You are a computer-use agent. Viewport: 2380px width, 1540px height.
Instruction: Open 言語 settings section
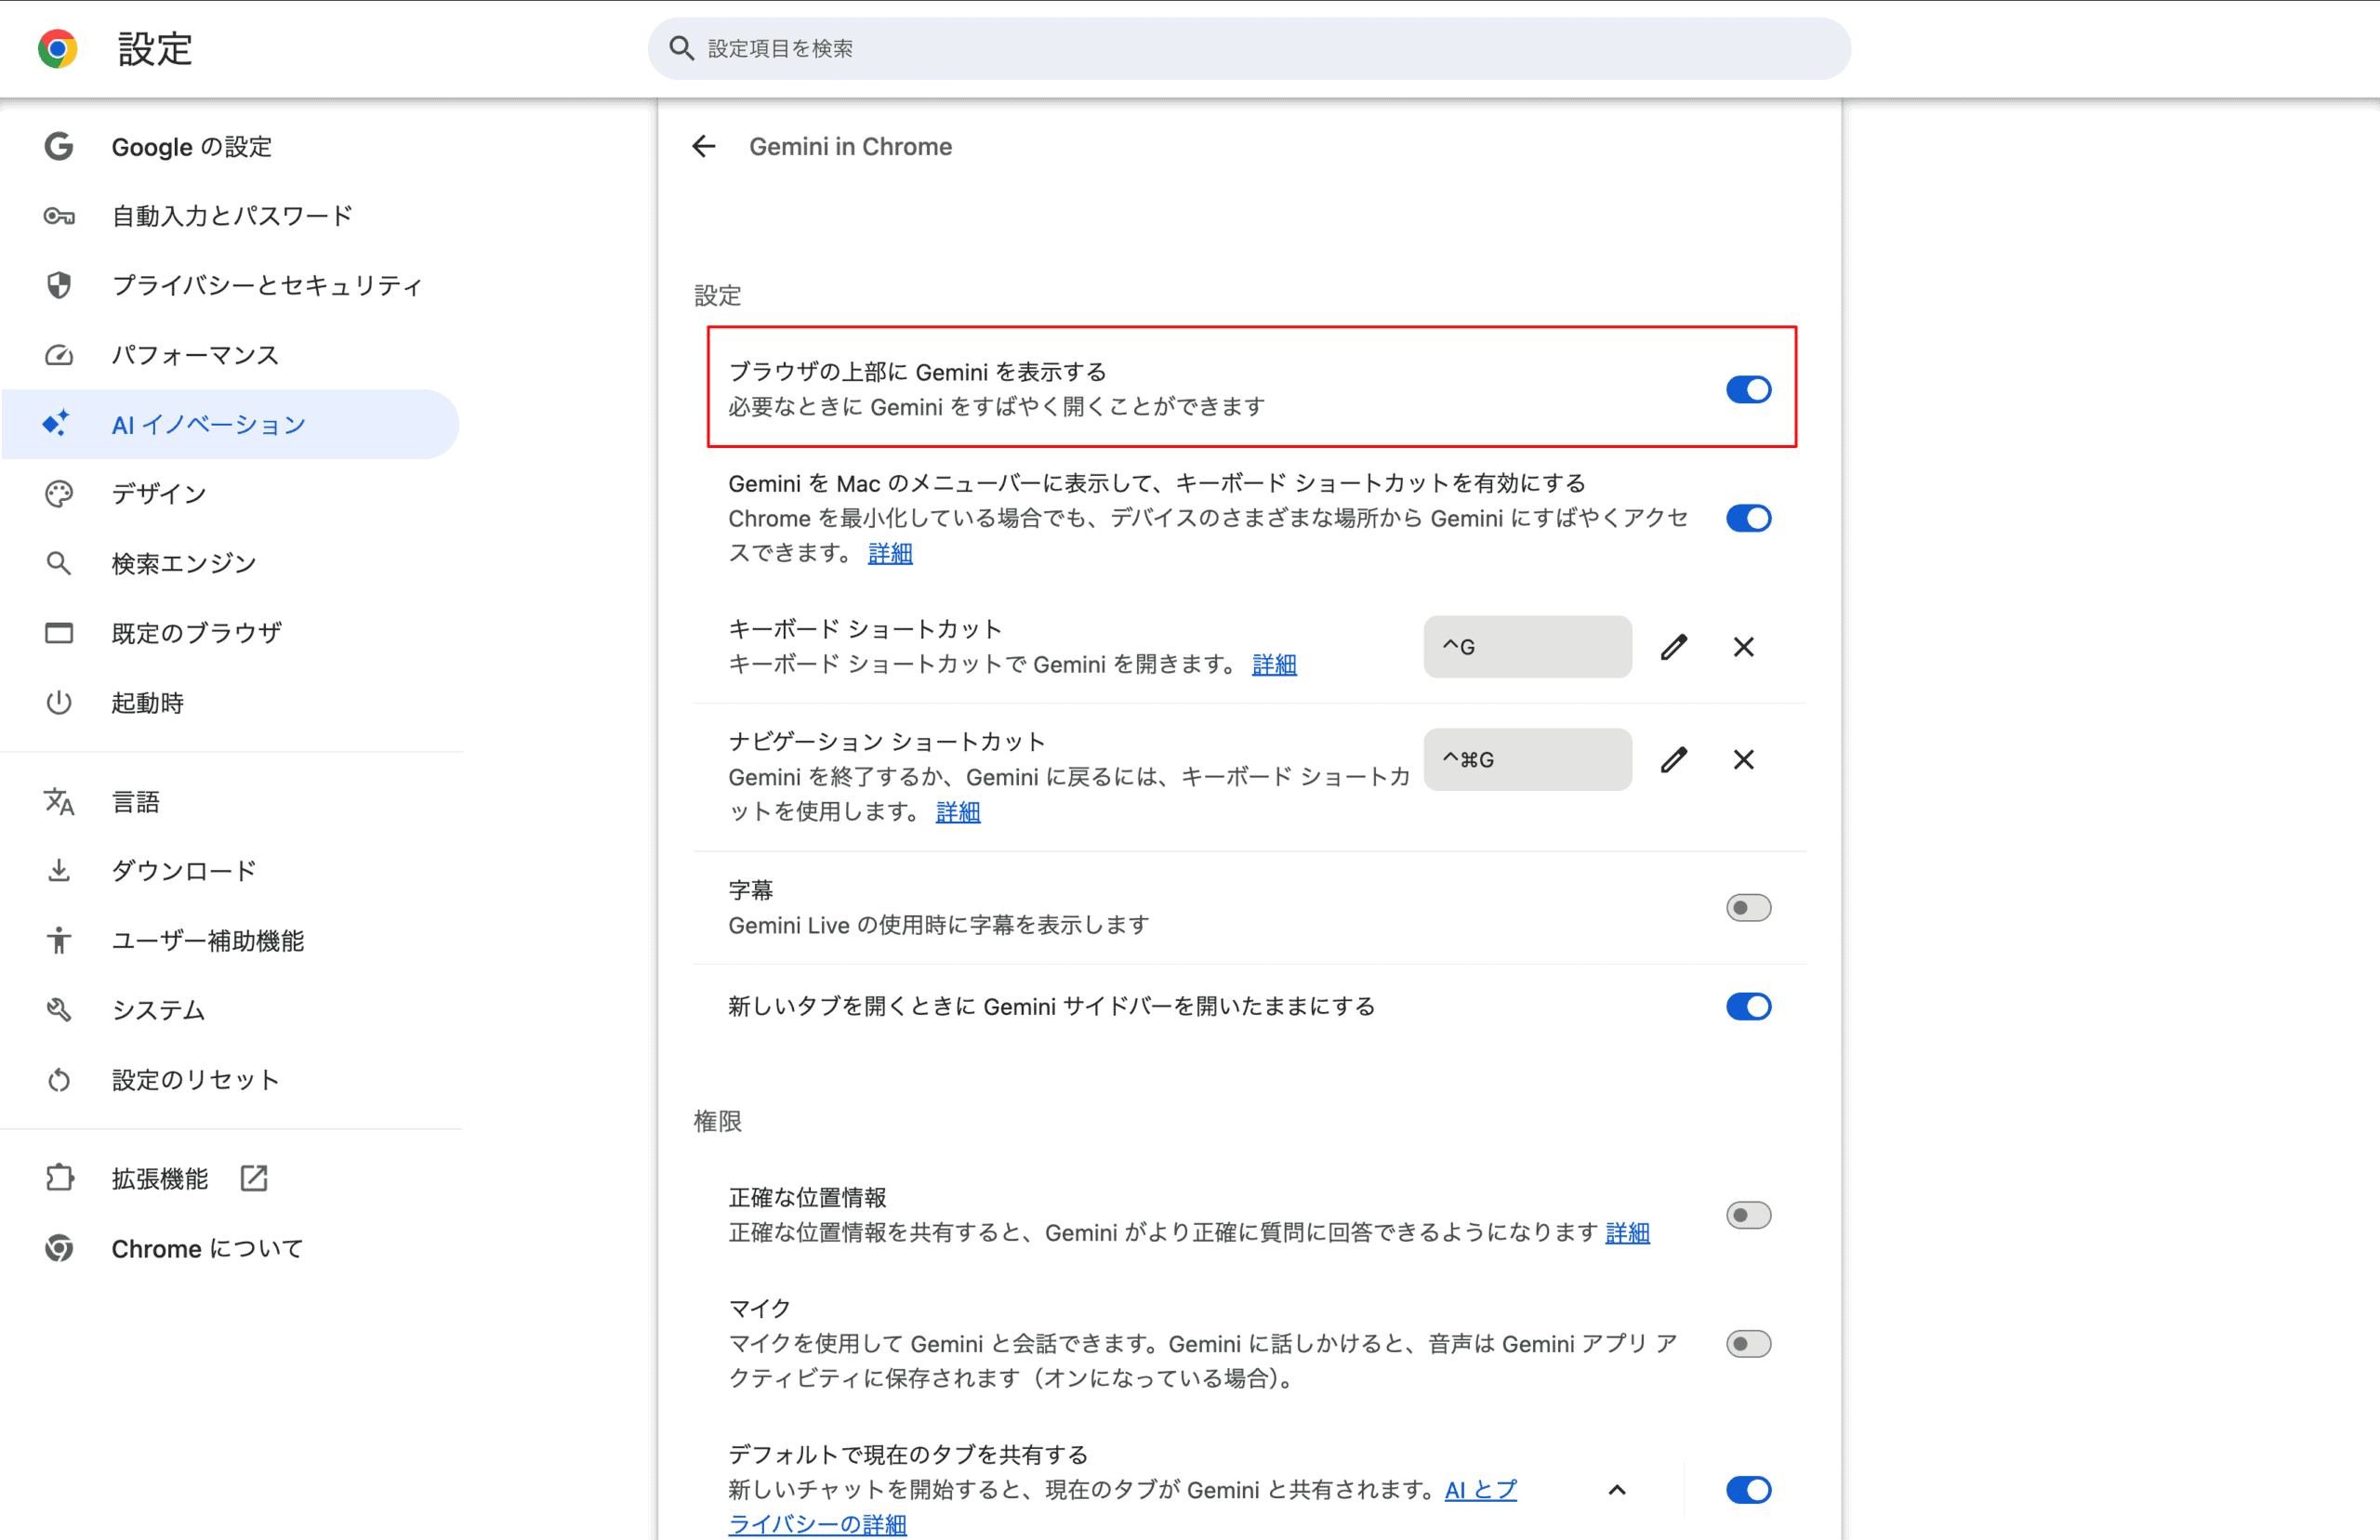[230, 802]
